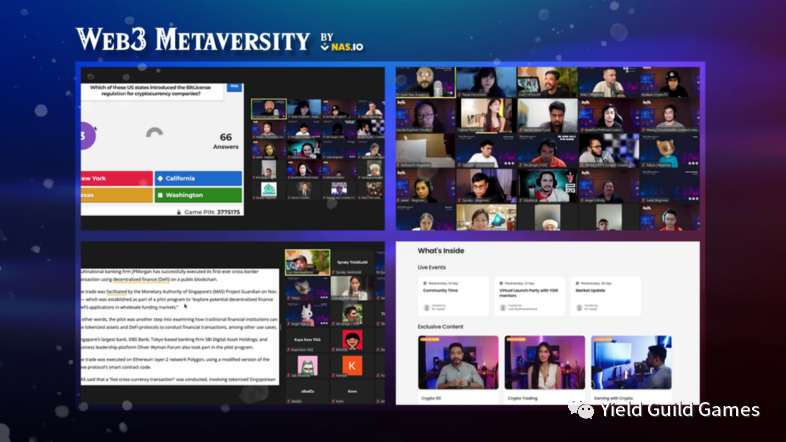Viewport: 786px width, 442px height.
Task: Open the Community Time live event card
Action: coord(453,296)
